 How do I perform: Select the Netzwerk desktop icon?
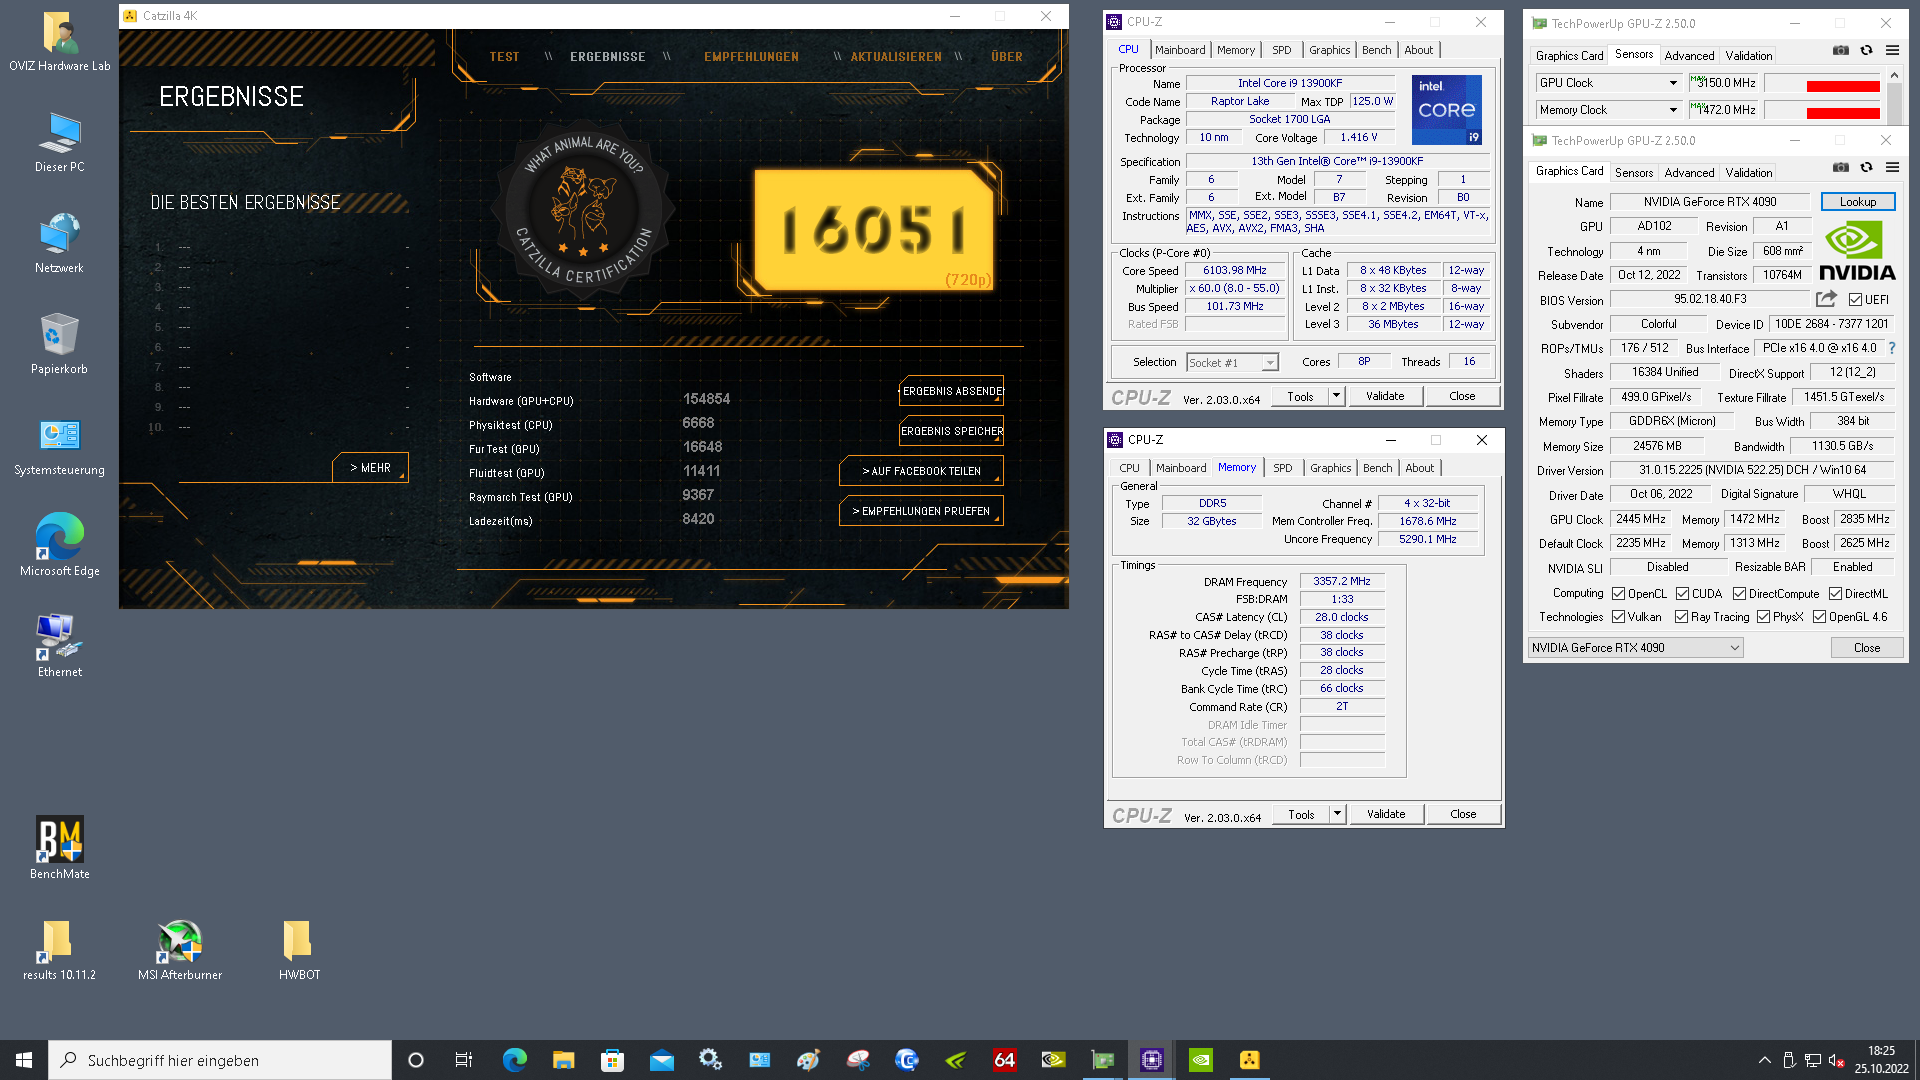(x=60, y=243)
